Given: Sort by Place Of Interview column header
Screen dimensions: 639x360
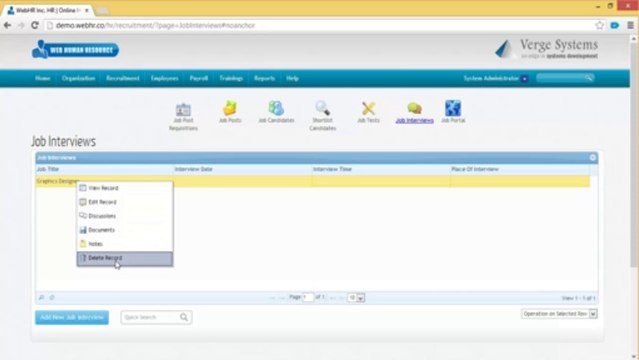Looking at the screenshot, I should pyautogui.click(x=520, y=169).
